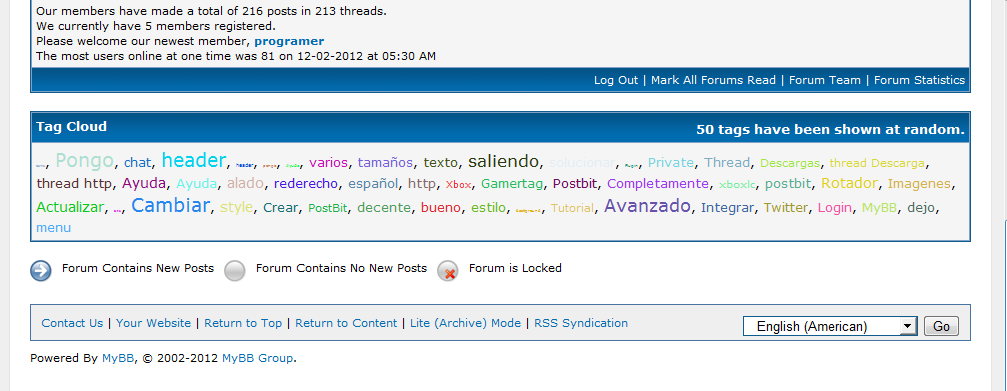Screen dimensions: 1007x391
Task: Open RSS Syndication feed link
Action: (x=581, y=323)
